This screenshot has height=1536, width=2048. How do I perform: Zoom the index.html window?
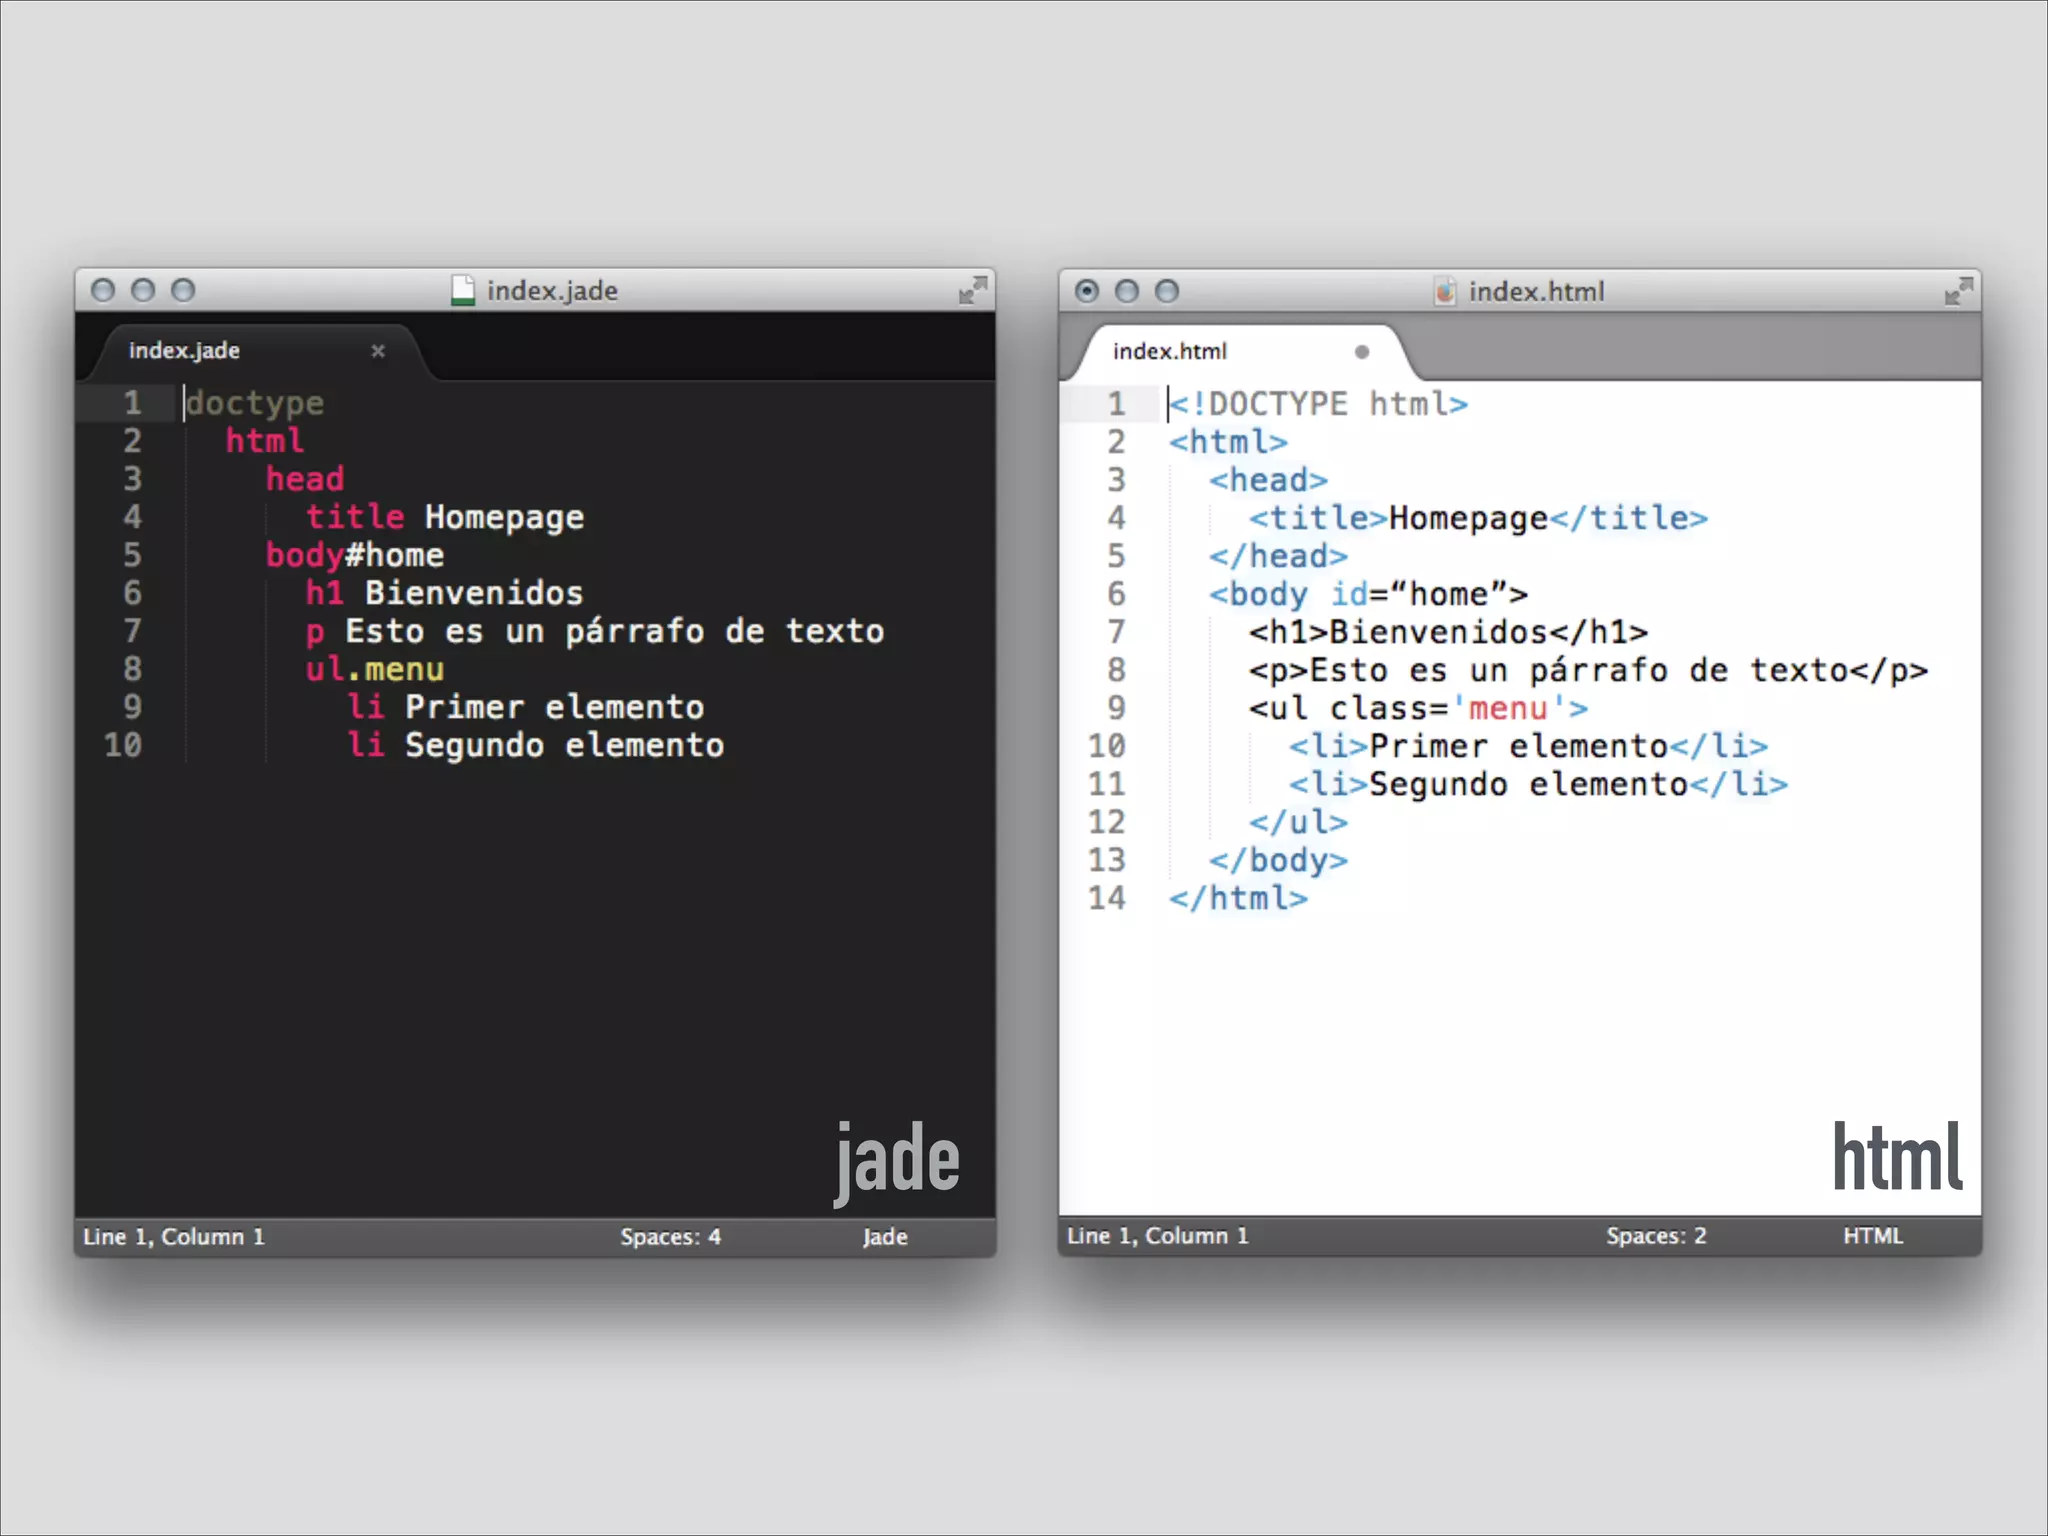[x=1167, y=291]
